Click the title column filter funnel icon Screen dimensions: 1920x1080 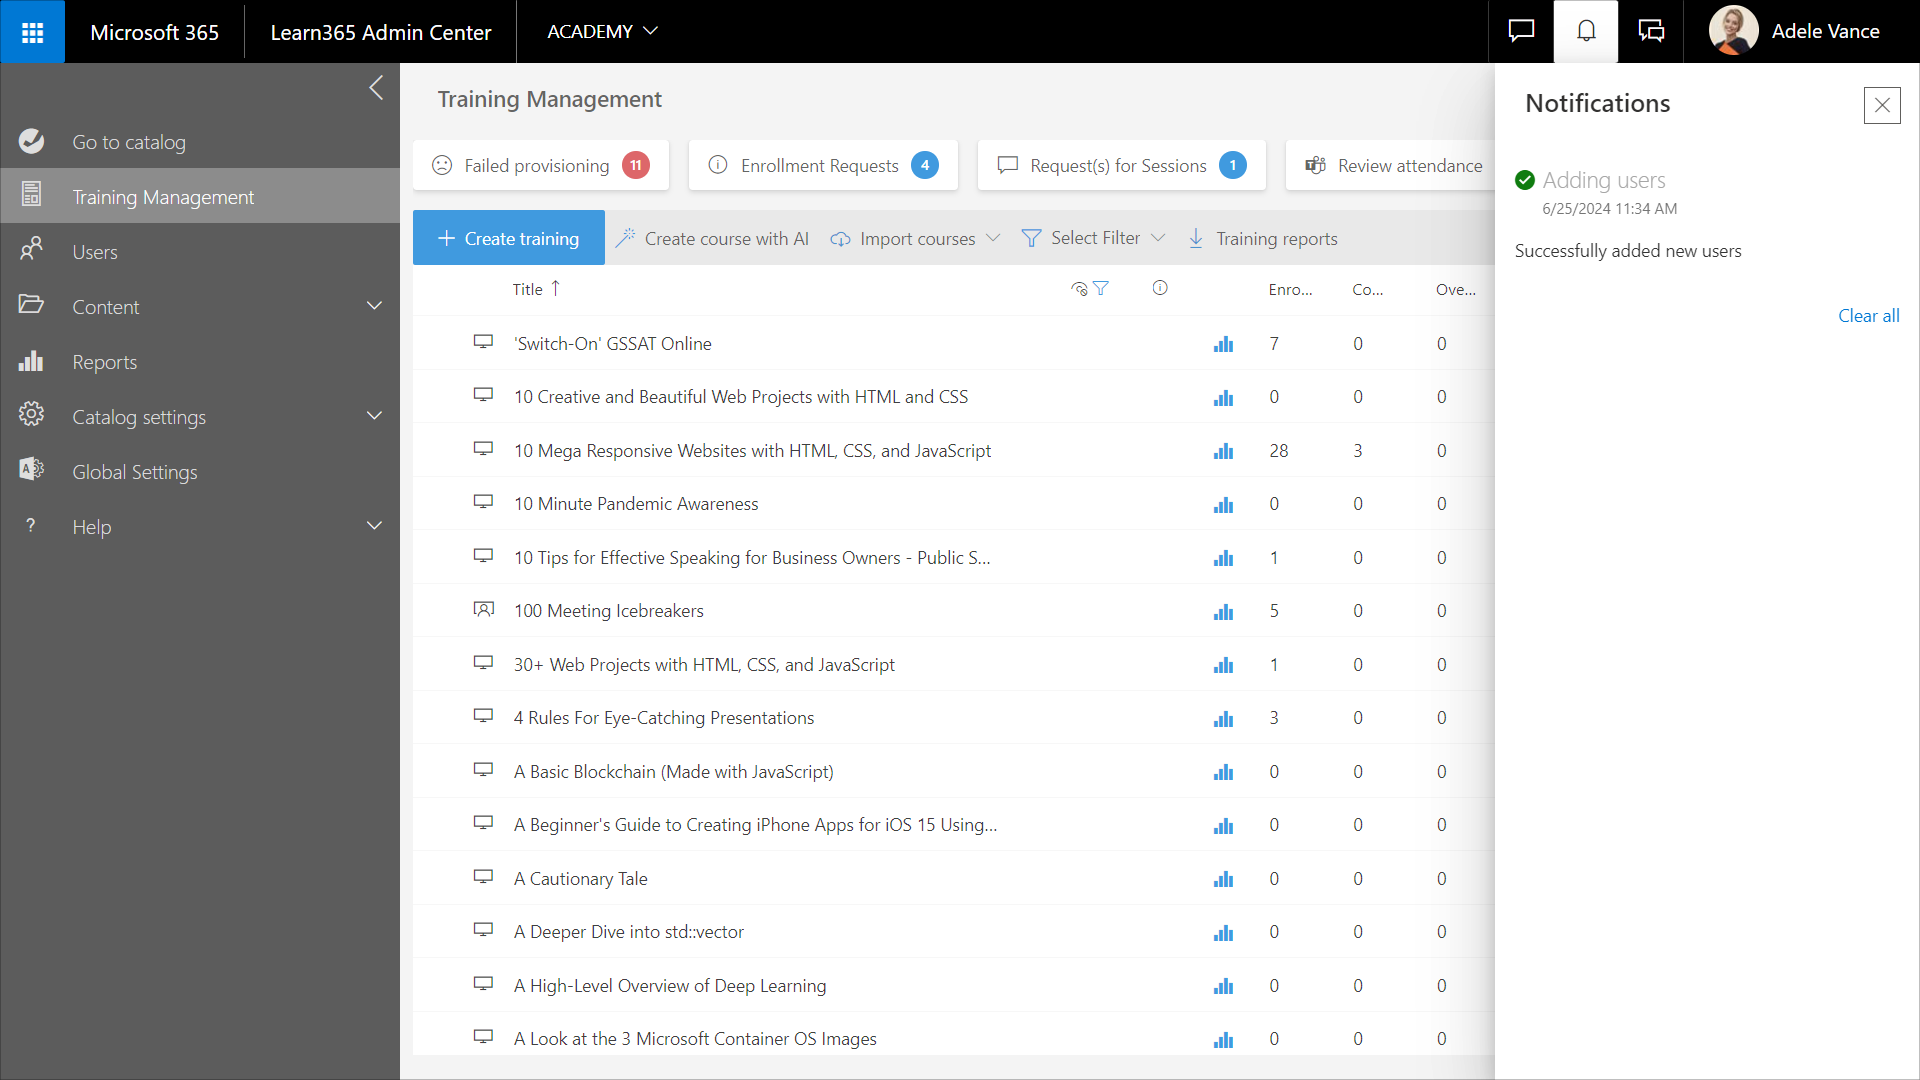(x=1101, y=289)
